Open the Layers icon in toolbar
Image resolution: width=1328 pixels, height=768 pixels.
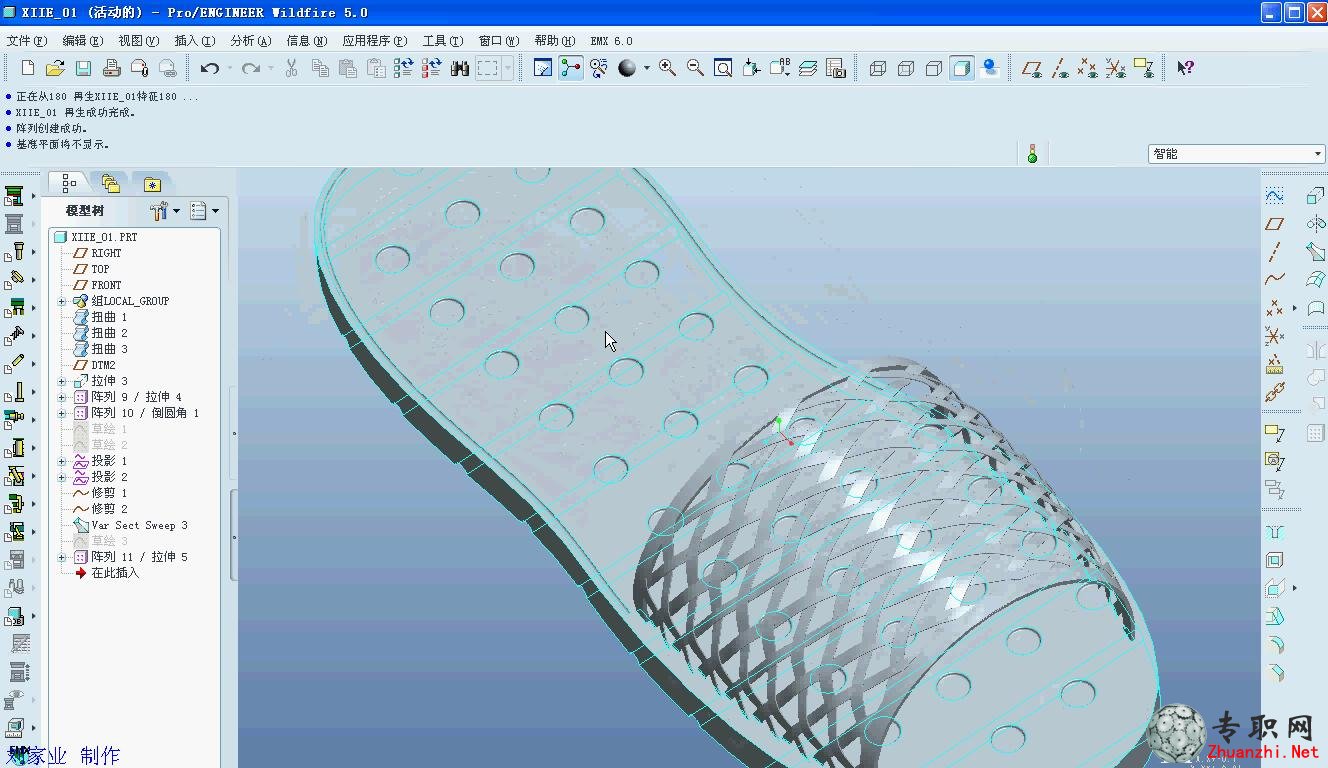[808, 68]
